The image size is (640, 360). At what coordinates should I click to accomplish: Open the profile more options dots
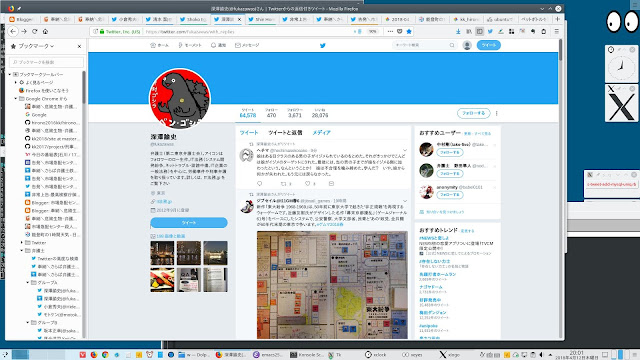(x=496, y=113)
